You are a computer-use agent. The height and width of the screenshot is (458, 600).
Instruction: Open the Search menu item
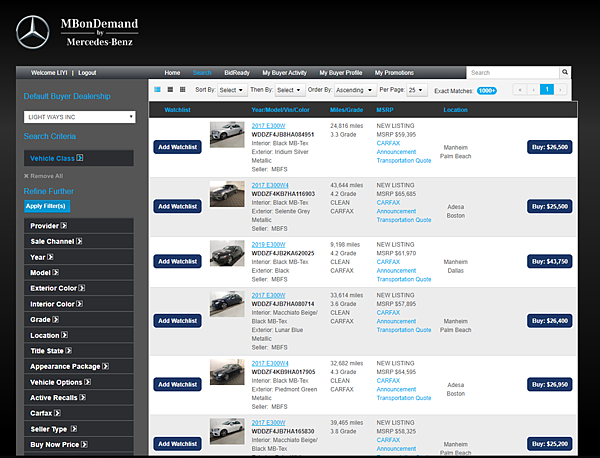click(x=202, y=73)
